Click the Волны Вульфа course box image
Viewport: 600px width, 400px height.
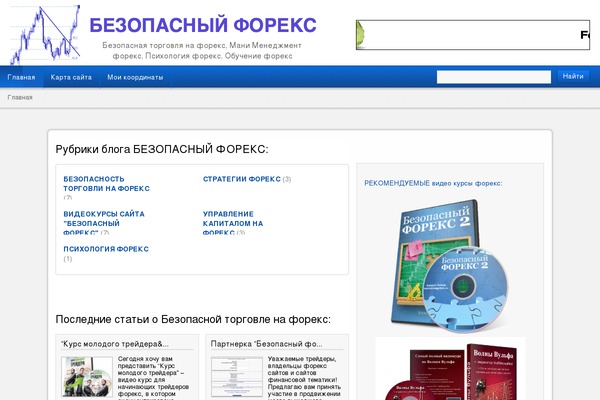(450, 371)
